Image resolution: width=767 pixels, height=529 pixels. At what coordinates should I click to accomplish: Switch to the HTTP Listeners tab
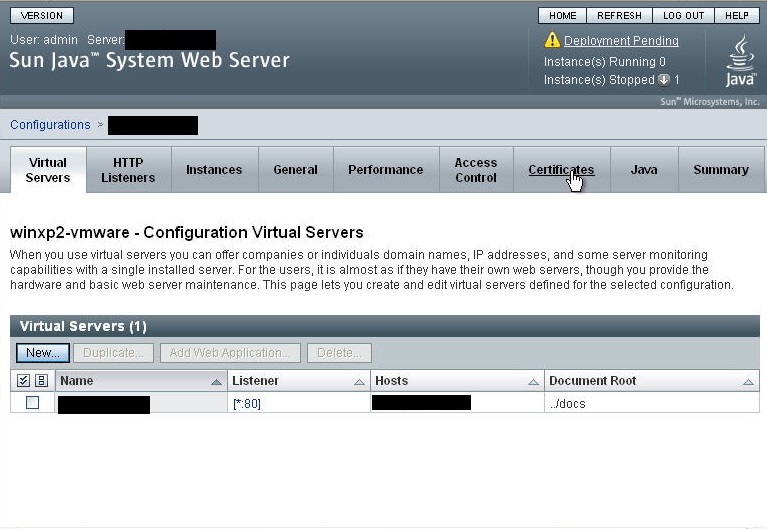coord(128,170)
